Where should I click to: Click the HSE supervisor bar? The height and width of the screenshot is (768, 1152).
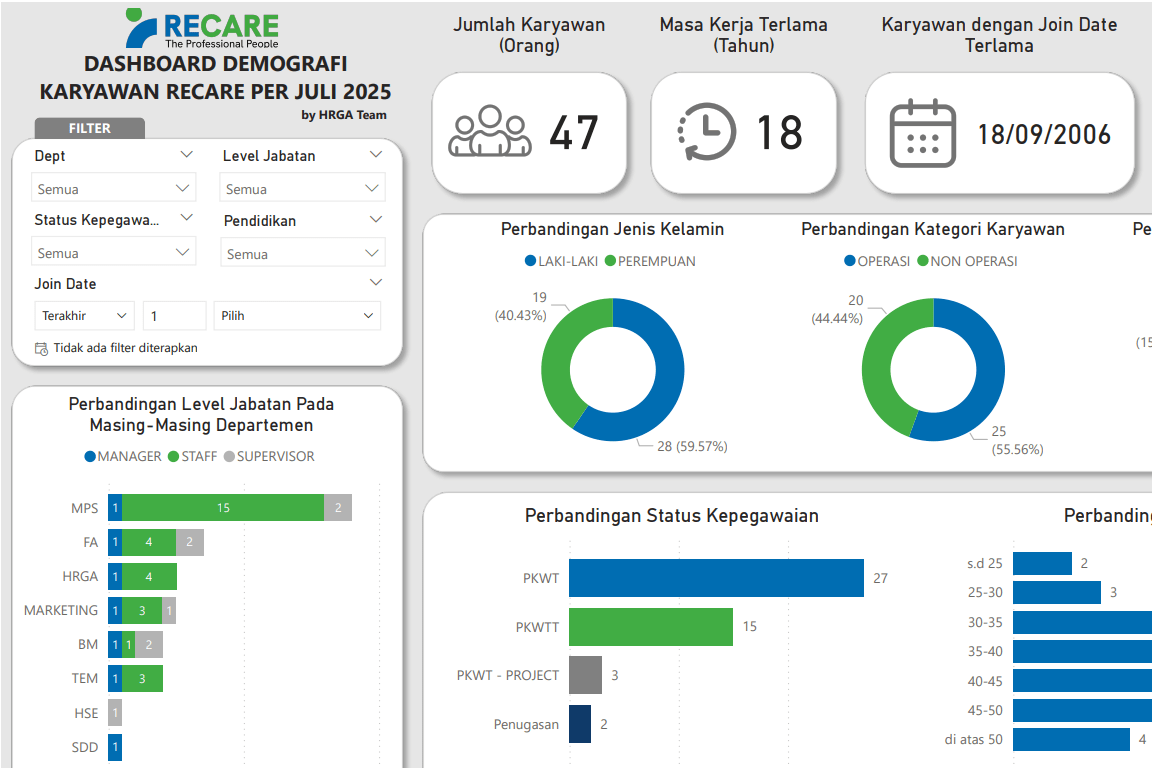pos(115,713)
